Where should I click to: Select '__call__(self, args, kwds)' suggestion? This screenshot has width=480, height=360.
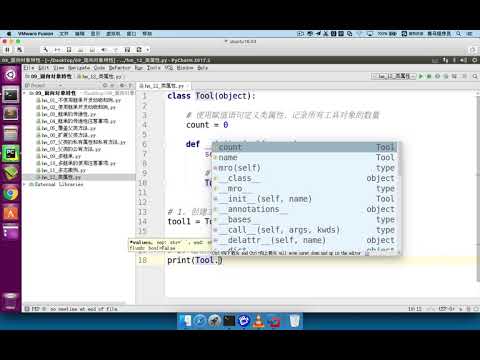(x=305, y=230)
